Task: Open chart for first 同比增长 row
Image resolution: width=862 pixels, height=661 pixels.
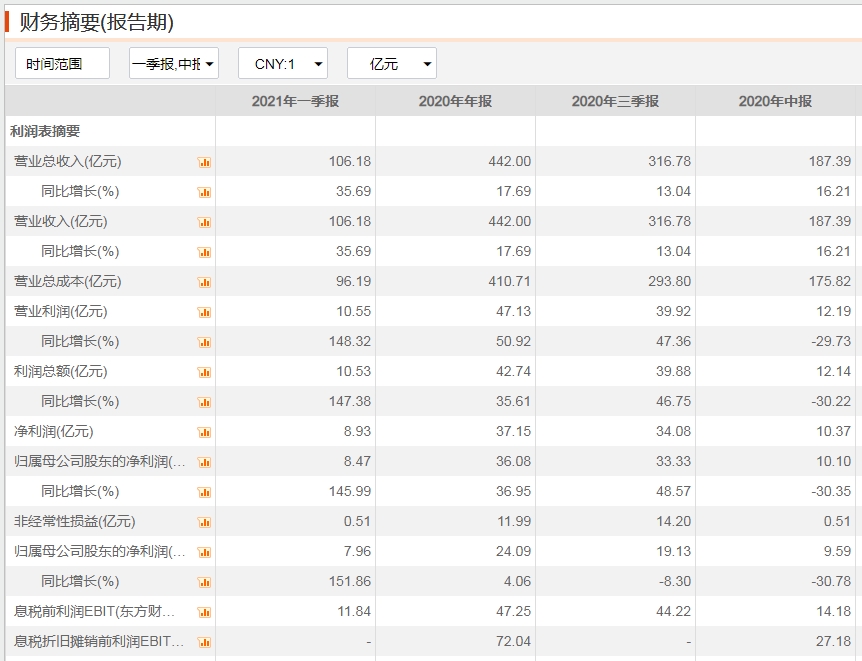Action: 204,192
